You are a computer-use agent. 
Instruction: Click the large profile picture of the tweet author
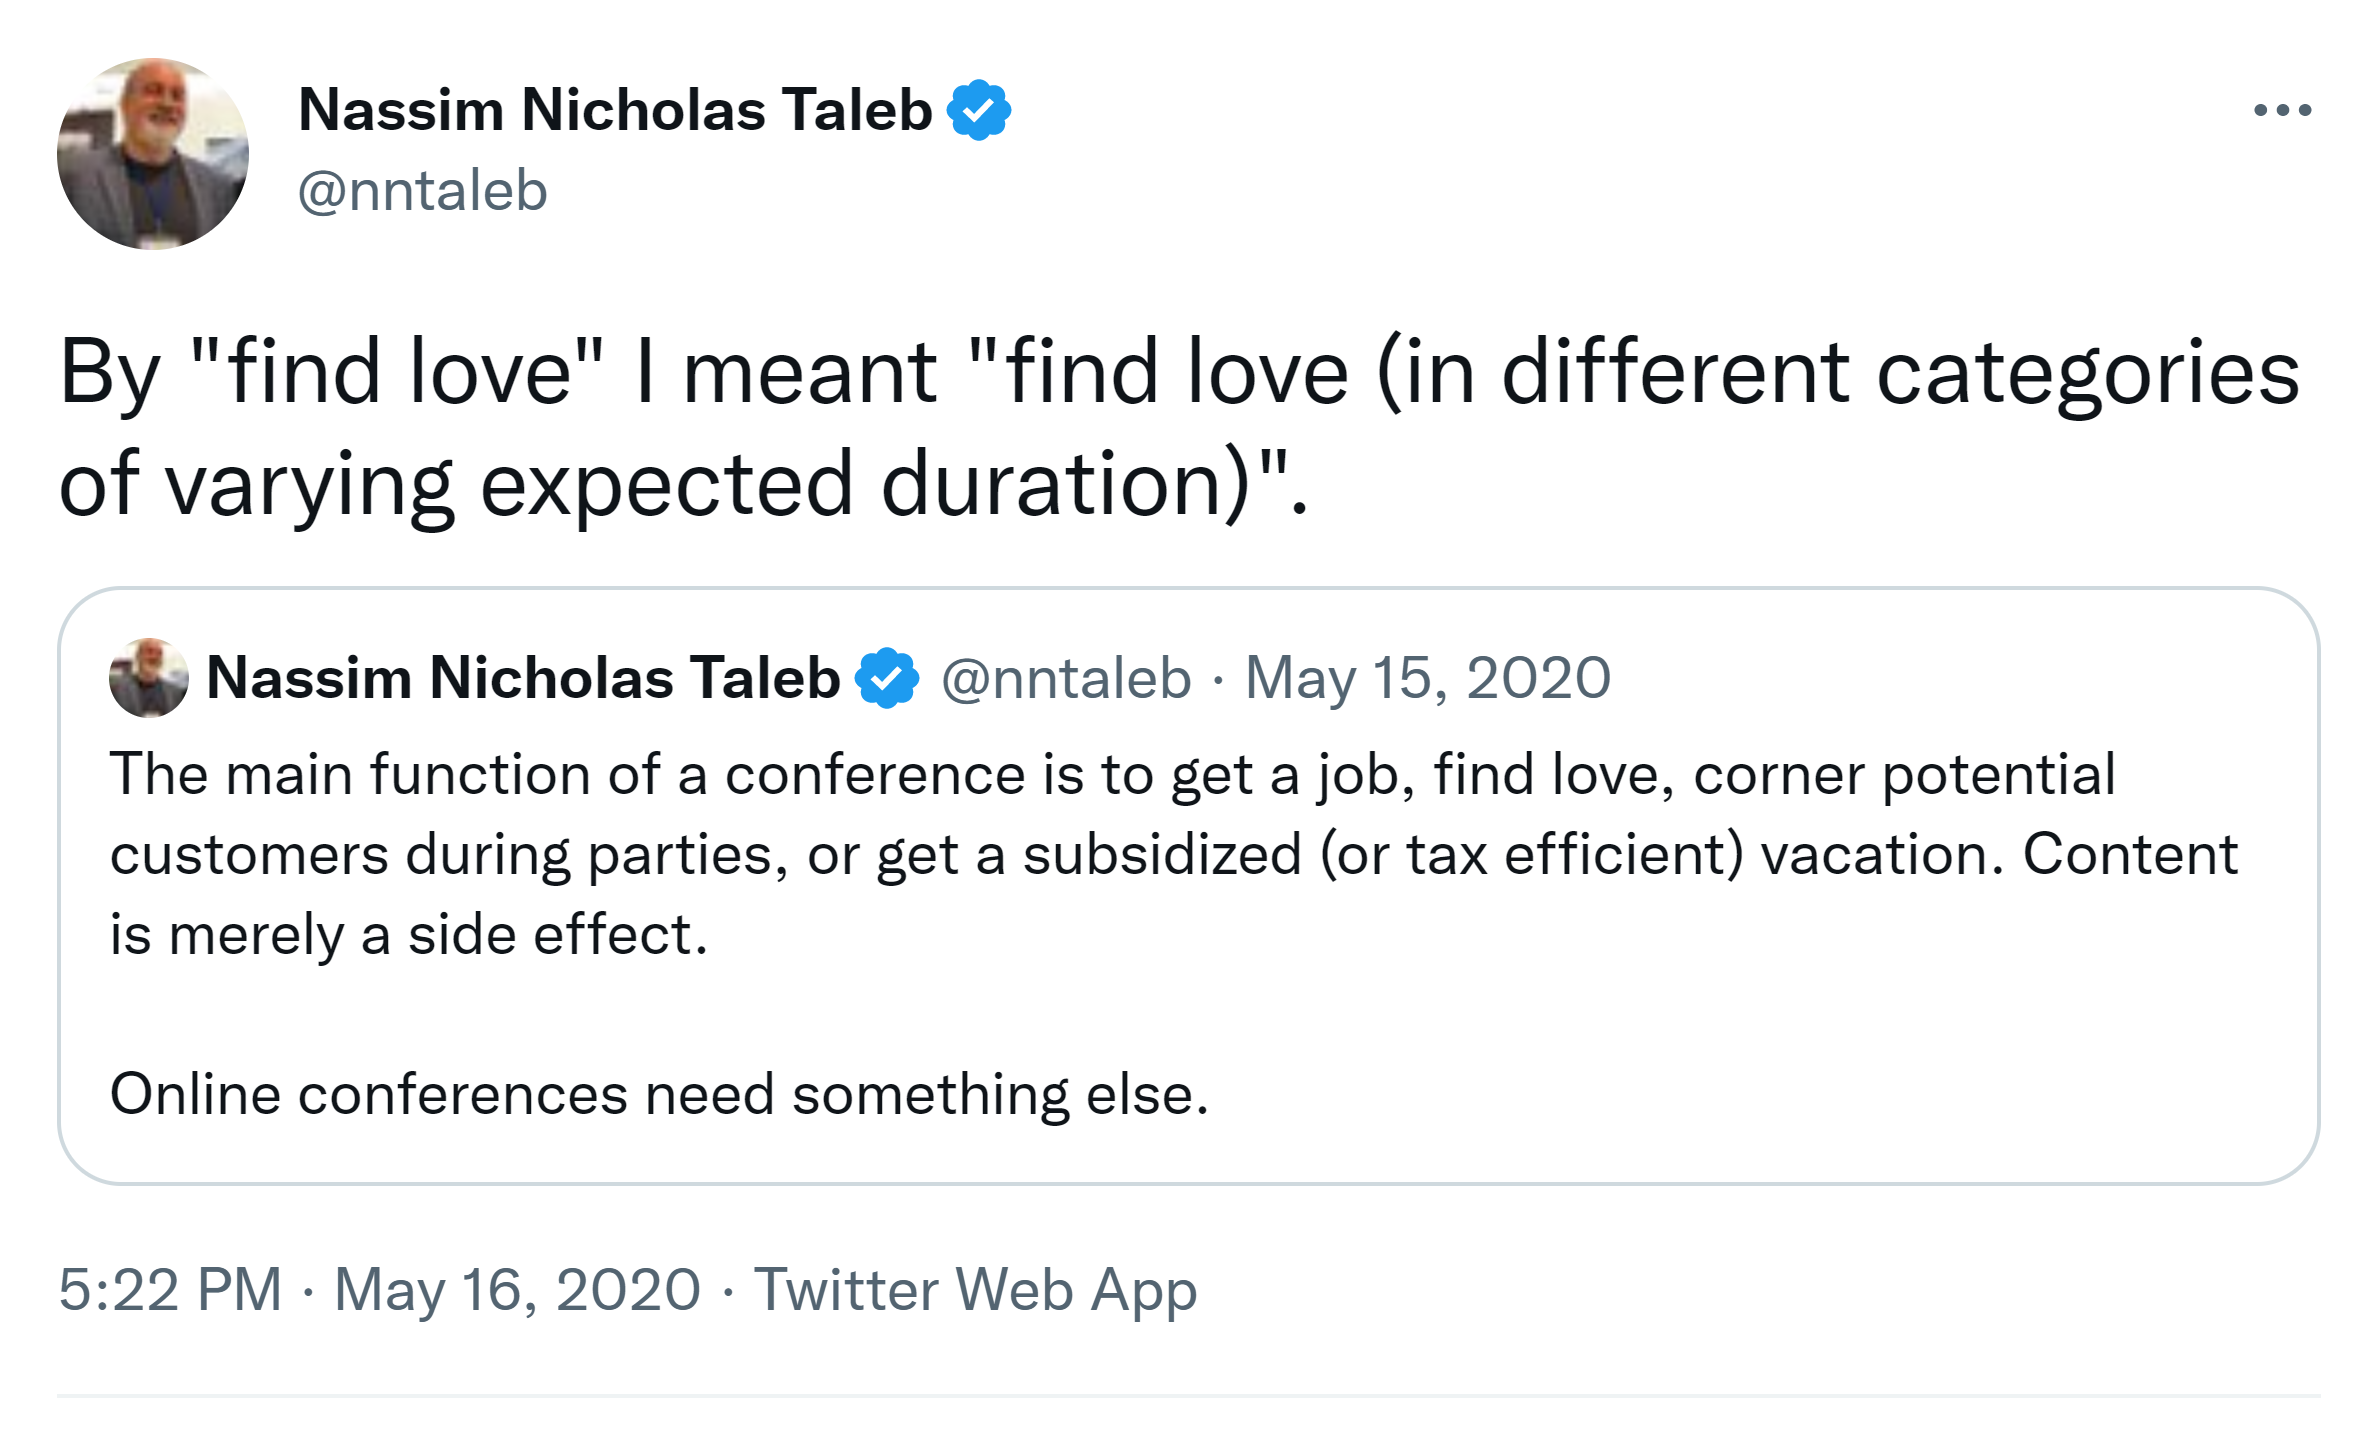153,153
